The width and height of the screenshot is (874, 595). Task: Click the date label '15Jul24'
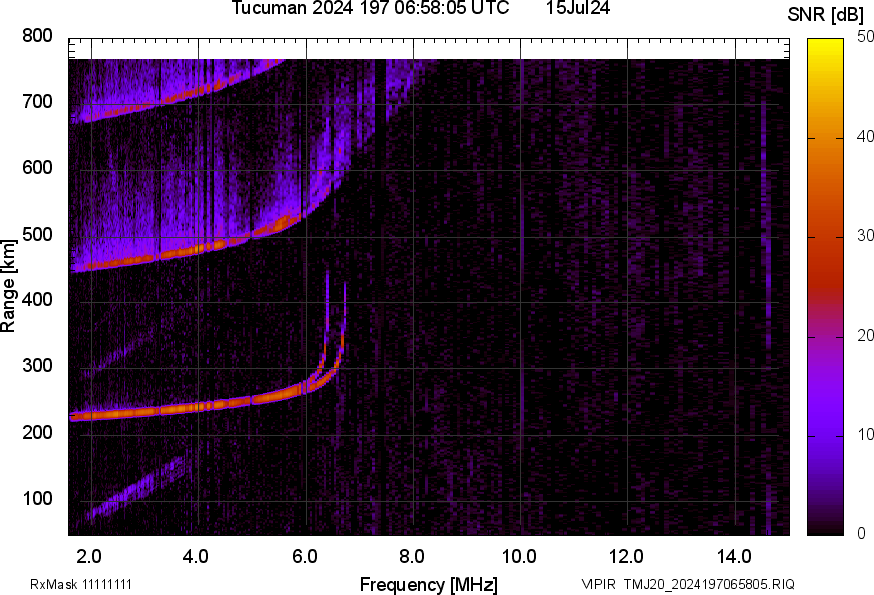pos(578,8)
